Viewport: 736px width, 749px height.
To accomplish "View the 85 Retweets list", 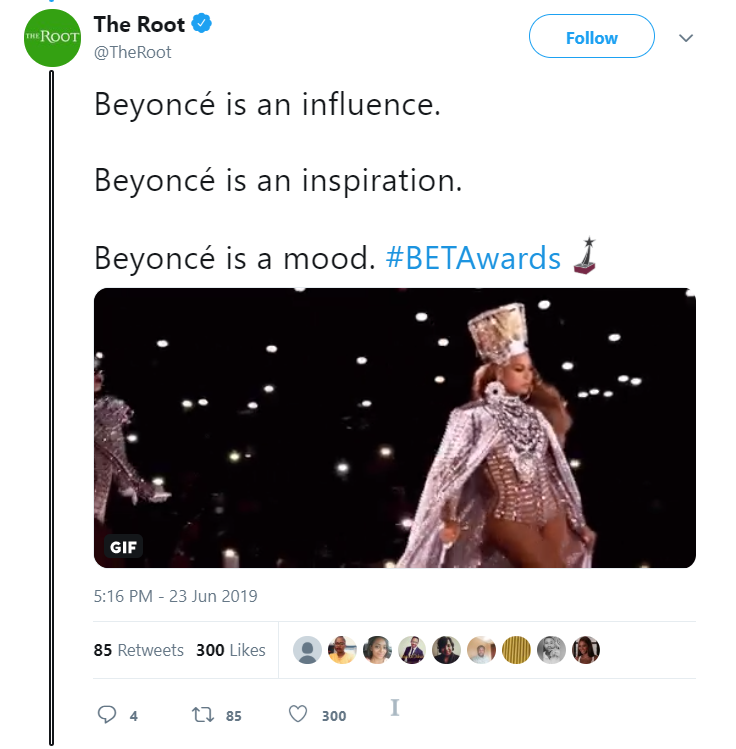I will pyautogui.click(x=139, y=650).
